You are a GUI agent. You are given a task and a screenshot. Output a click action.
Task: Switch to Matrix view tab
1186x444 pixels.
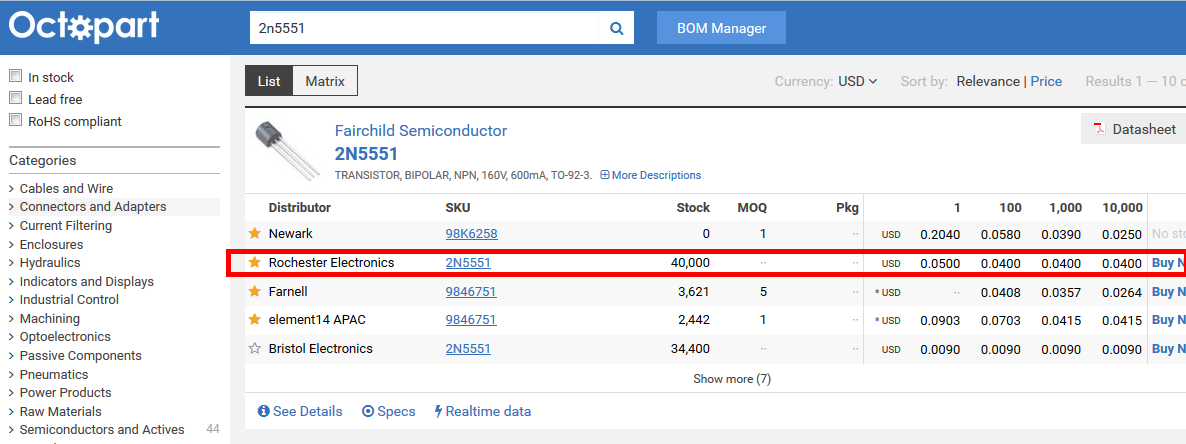(x=325, y=81)
